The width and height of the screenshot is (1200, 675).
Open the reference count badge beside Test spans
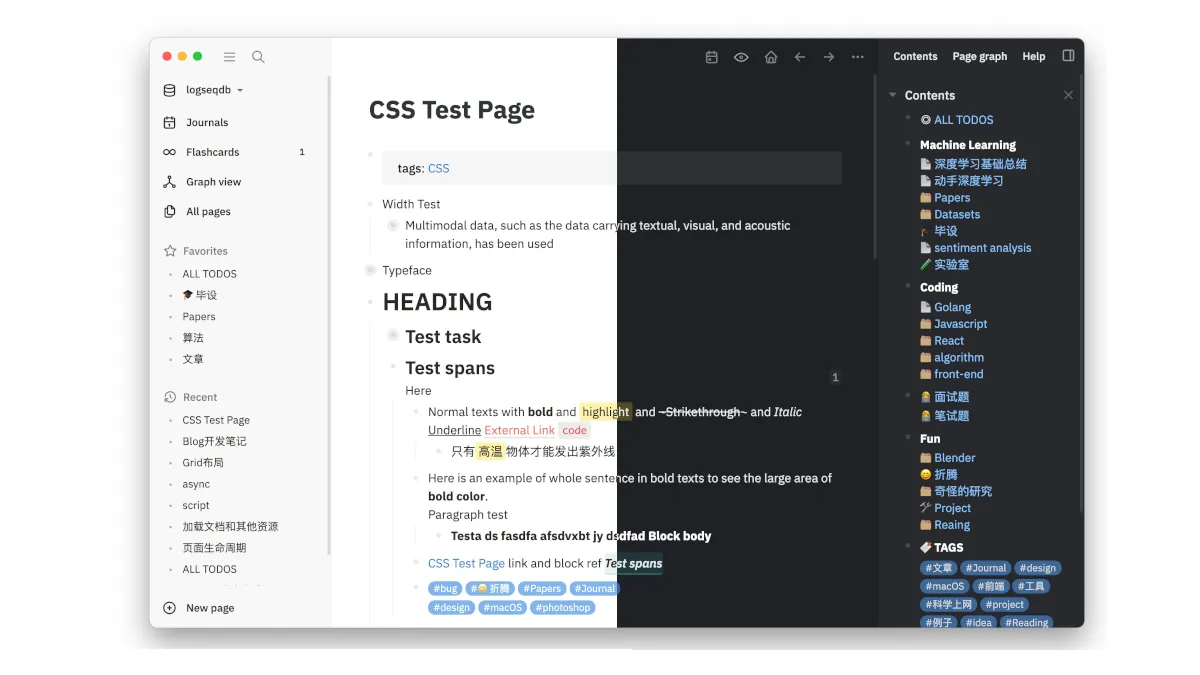835,377
